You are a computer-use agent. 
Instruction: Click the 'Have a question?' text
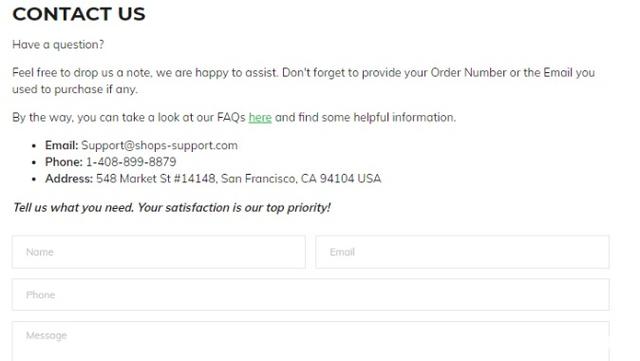click(58, 45)
